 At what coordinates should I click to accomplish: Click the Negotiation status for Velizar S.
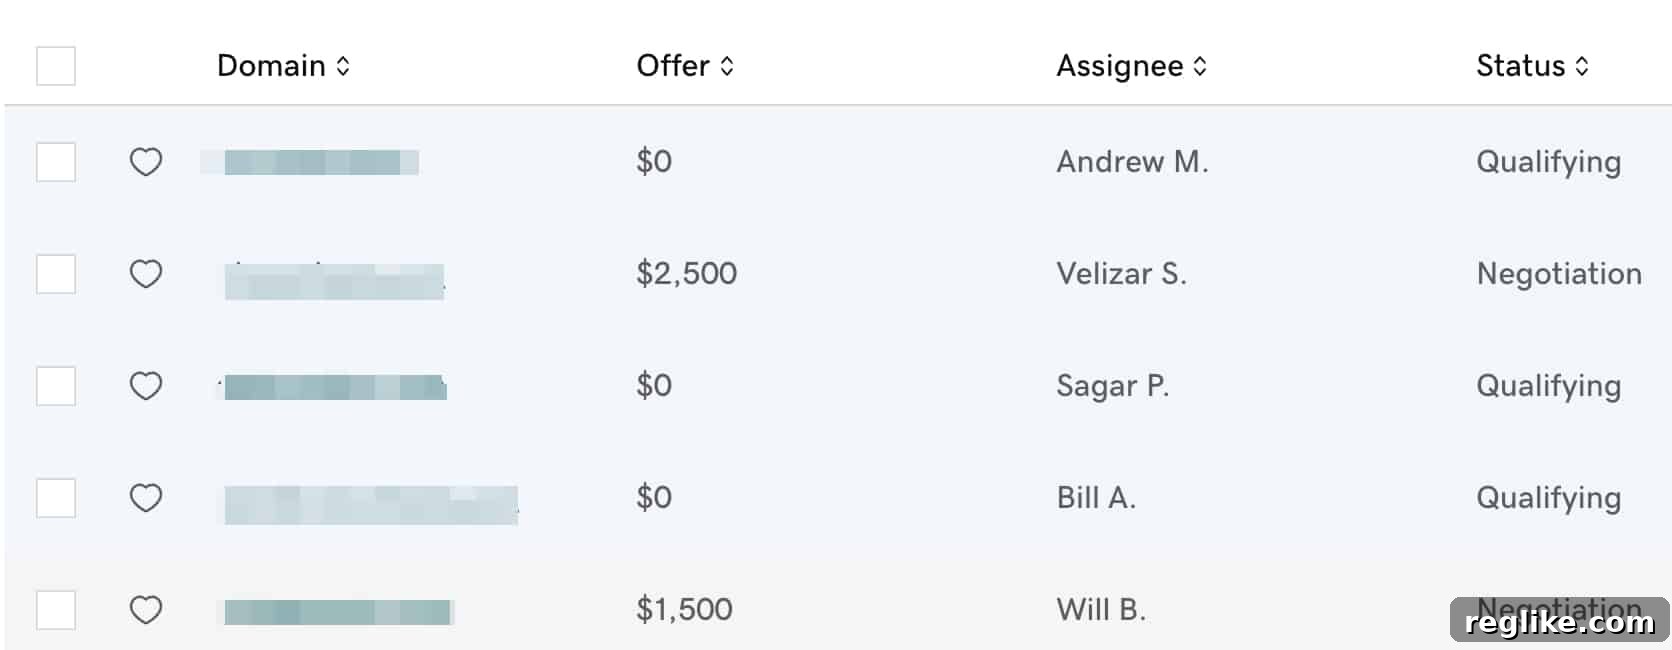coord(1559,274)
